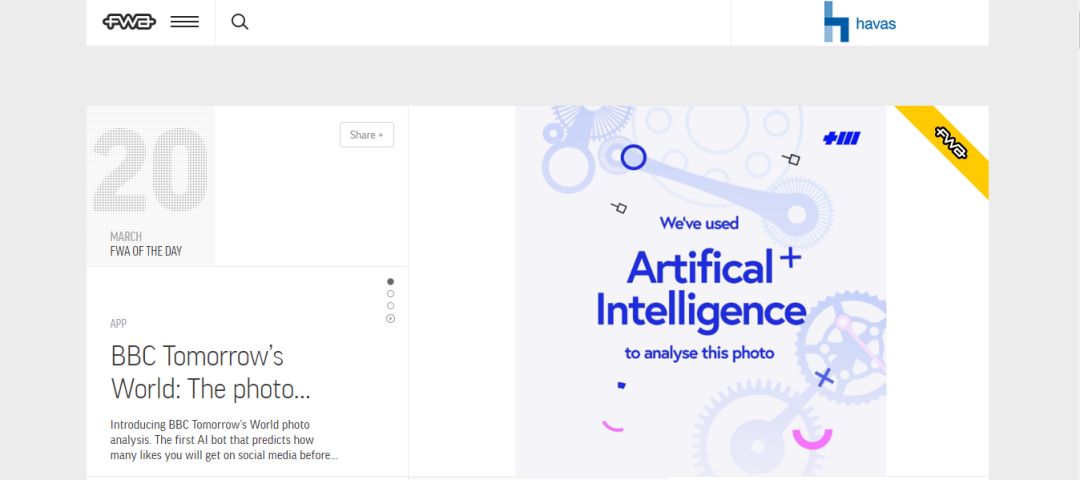Screen dimensions: 1080x480
Task: Click the carousel play icon
Action: [390, 318]
